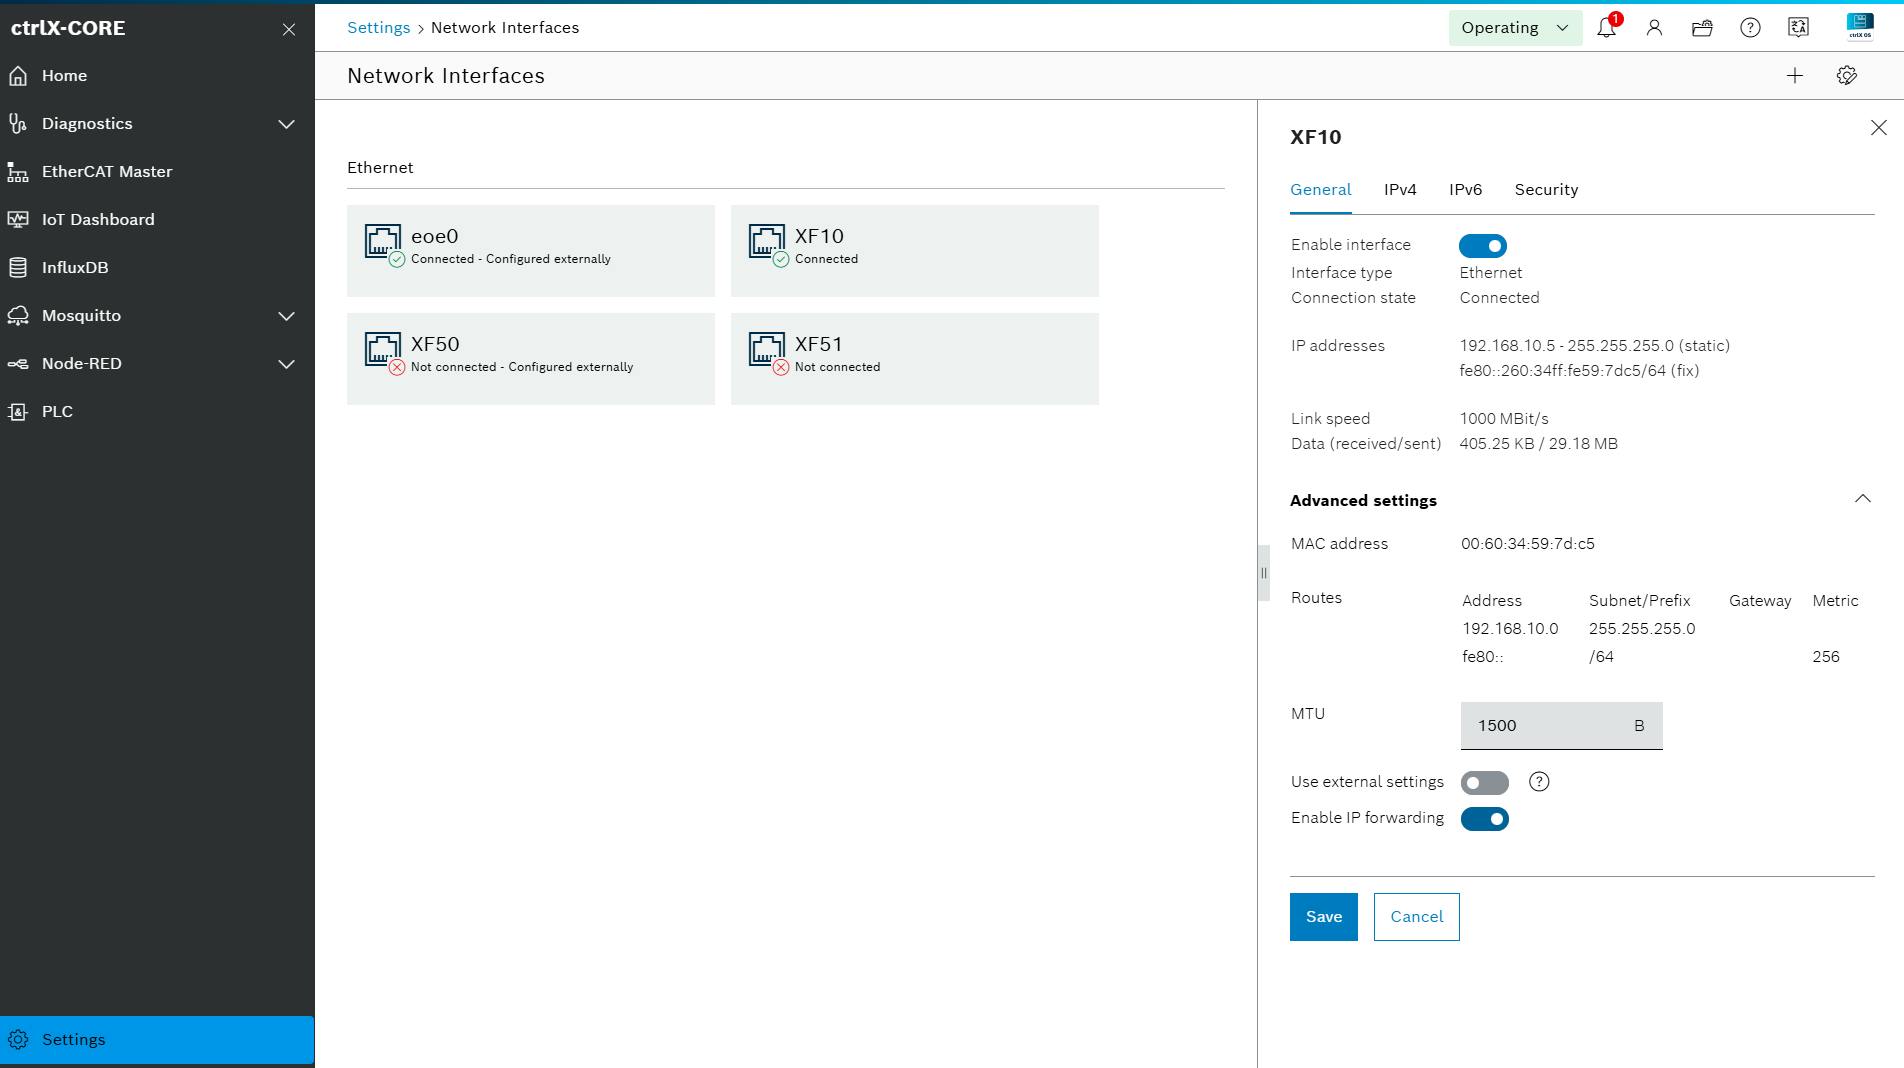The image size is (1904, 1068).
Task: Close the XF10 details panel
Action: click(1879, 128)
